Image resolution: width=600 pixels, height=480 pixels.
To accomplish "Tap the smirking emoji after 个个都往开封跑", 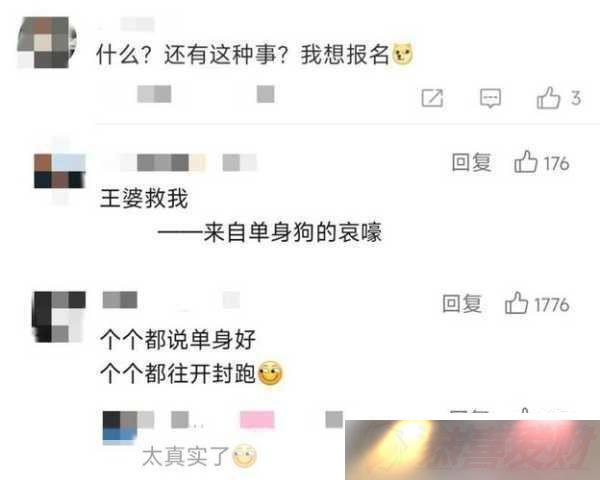I will (270, 373).
